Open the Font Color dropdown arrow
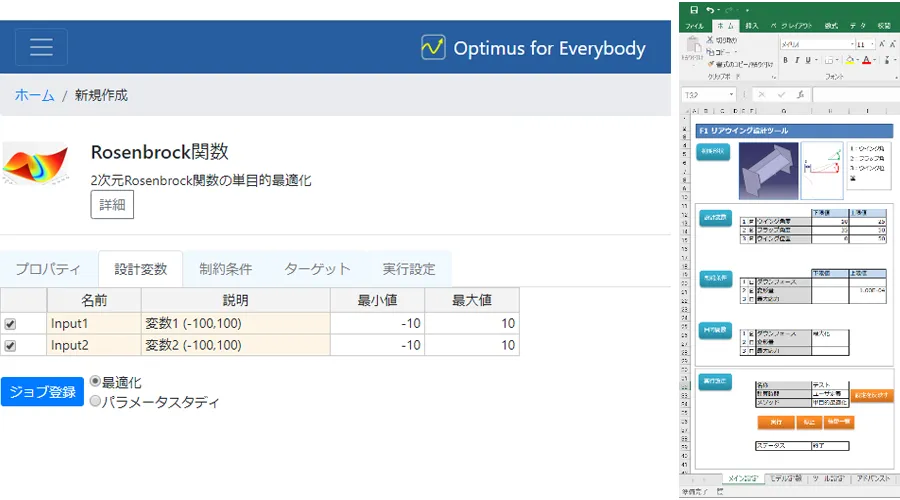This screenshot has width=900, height=500. click(x=875, y=60)
